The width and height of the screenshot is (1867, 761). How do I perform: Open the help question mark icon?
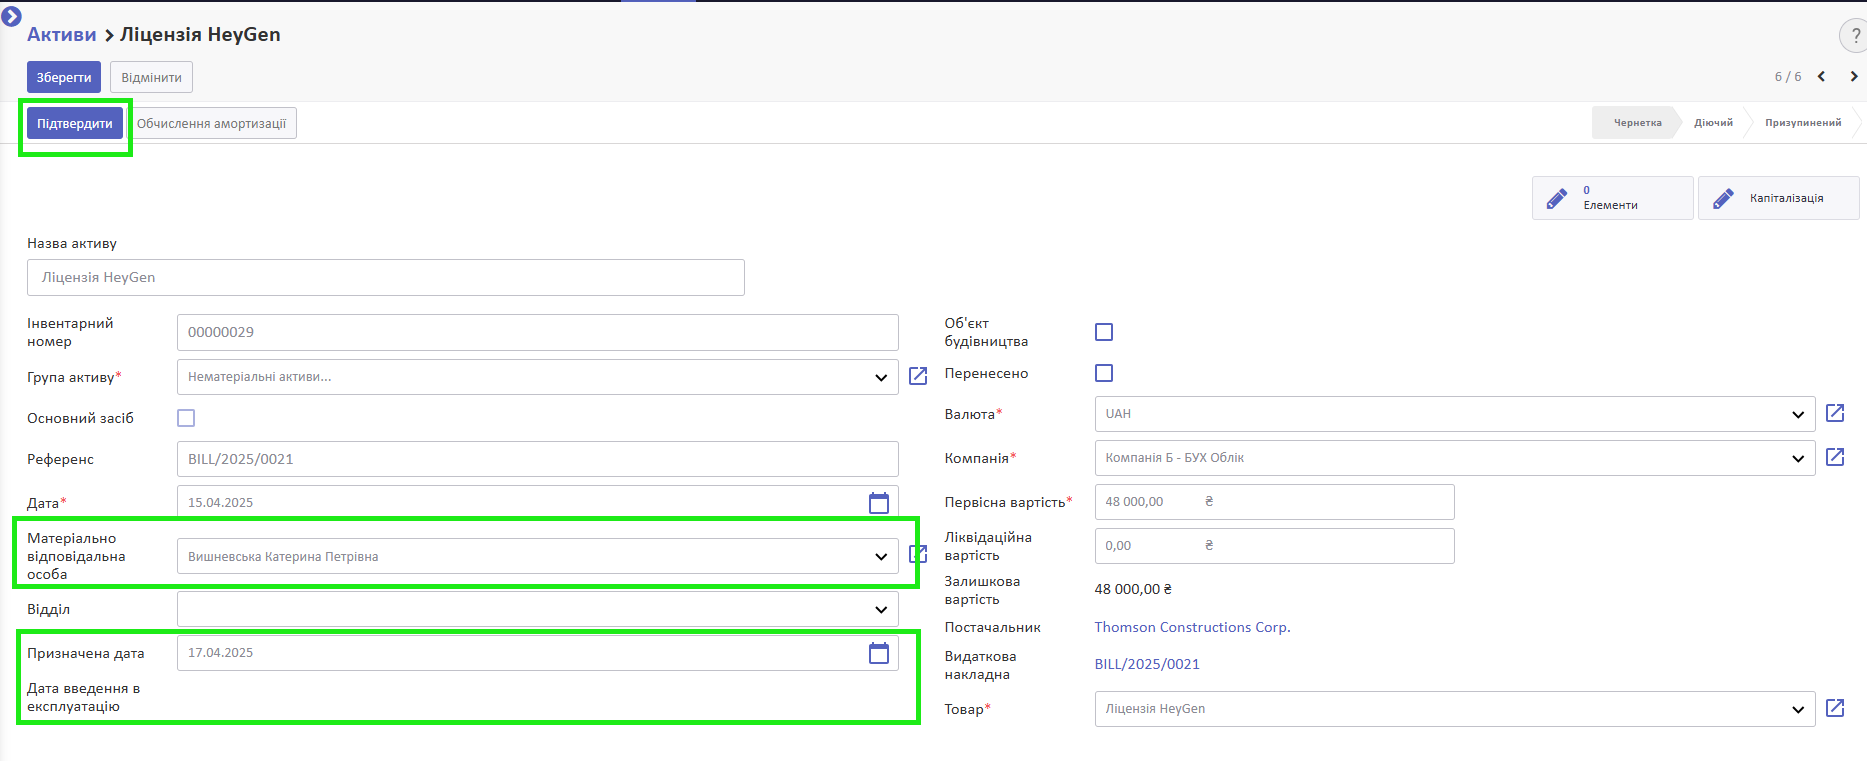tap(1855, 36)
